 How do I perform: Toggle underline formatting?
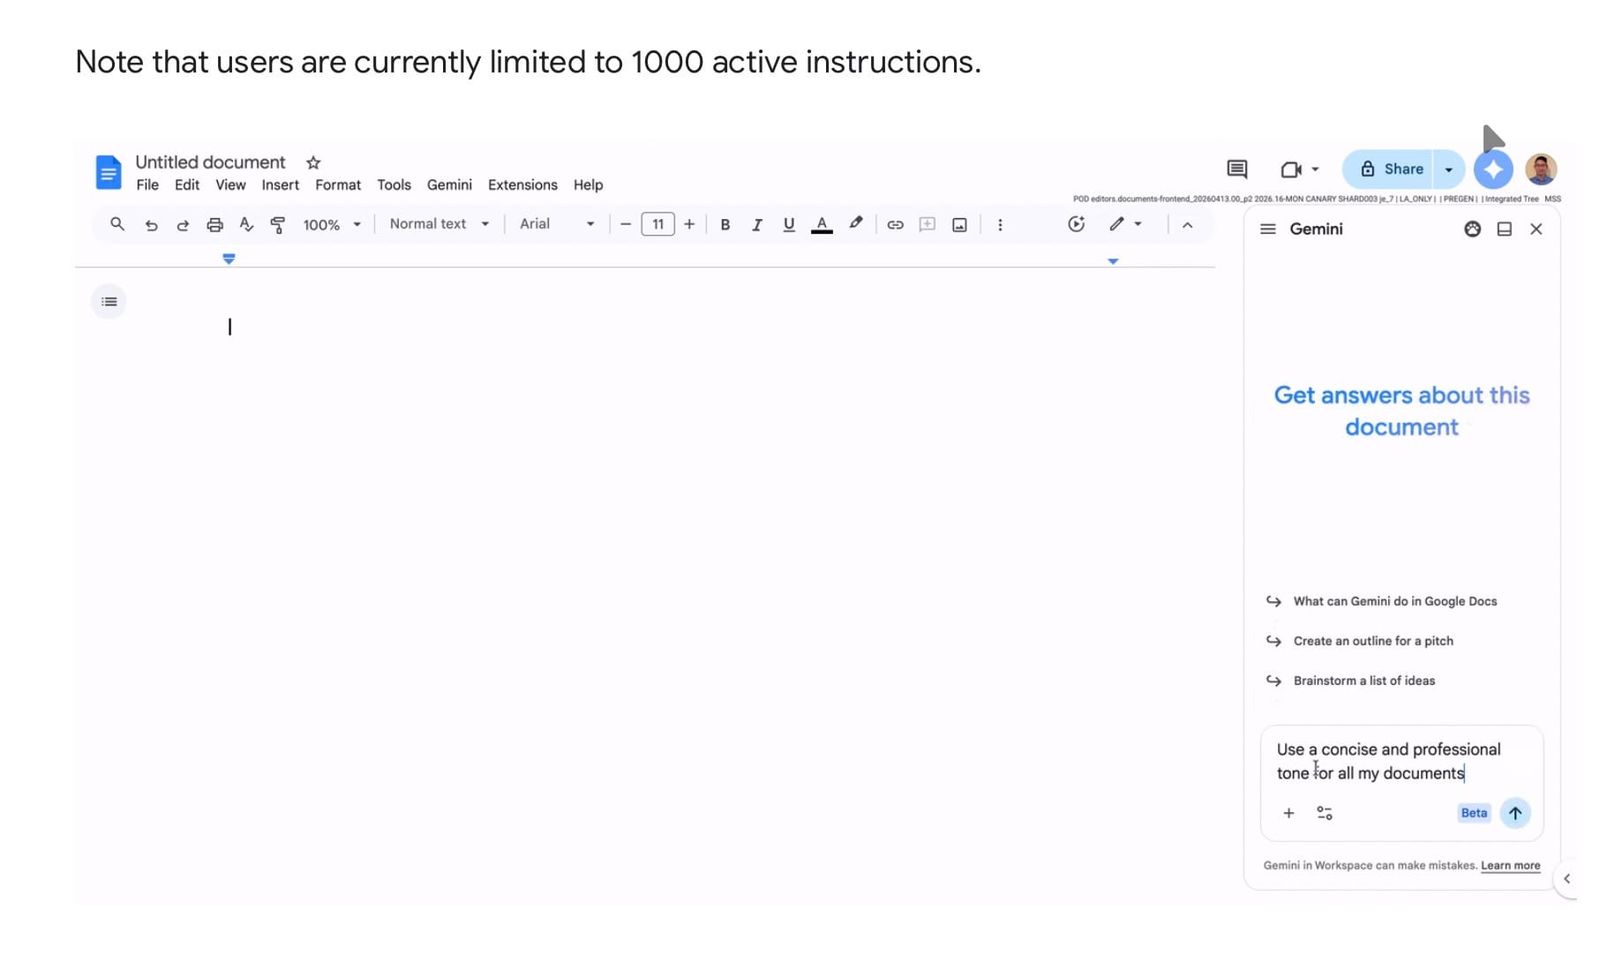[789, 225]
